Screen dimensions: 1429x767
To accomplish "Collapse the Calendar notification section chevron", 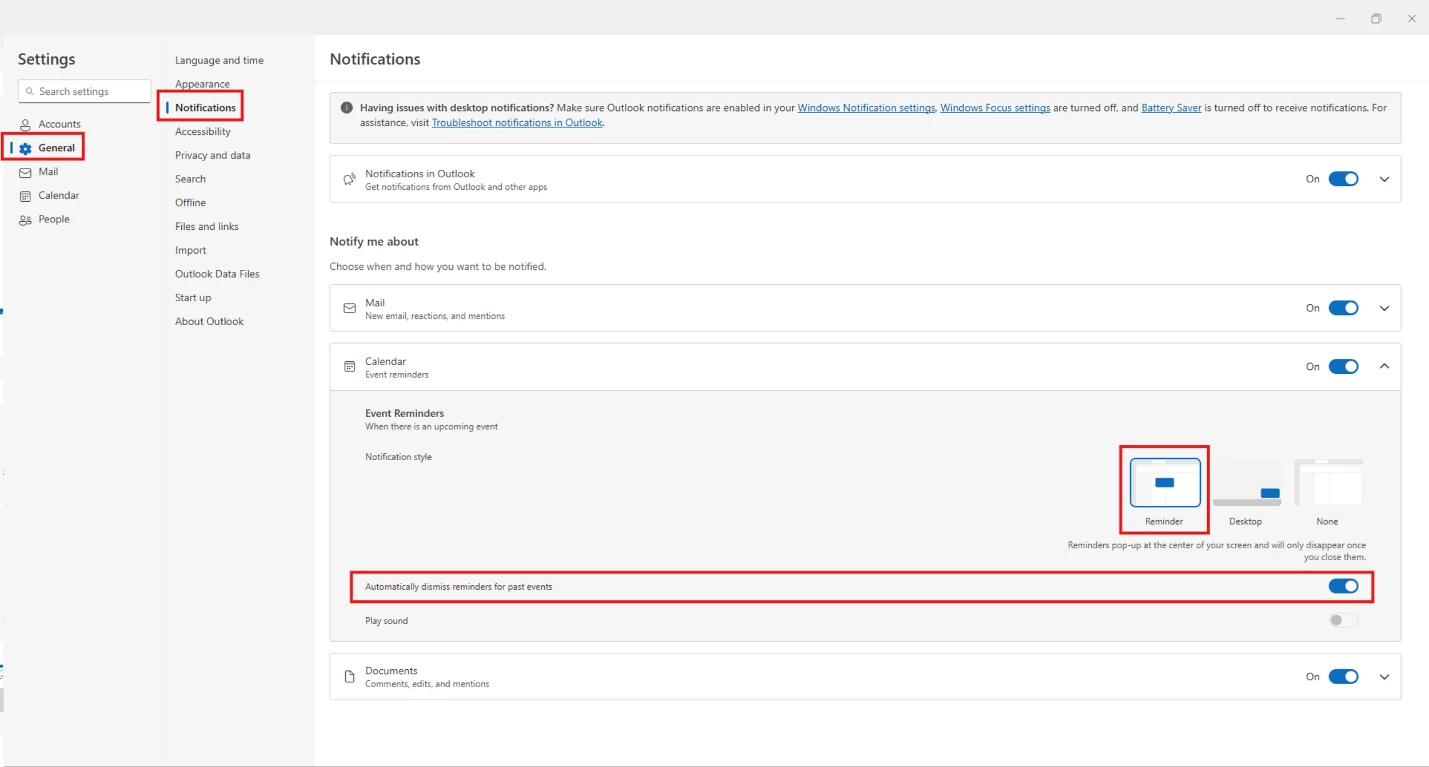I will pyautogui.click(x=1384, y=367).
